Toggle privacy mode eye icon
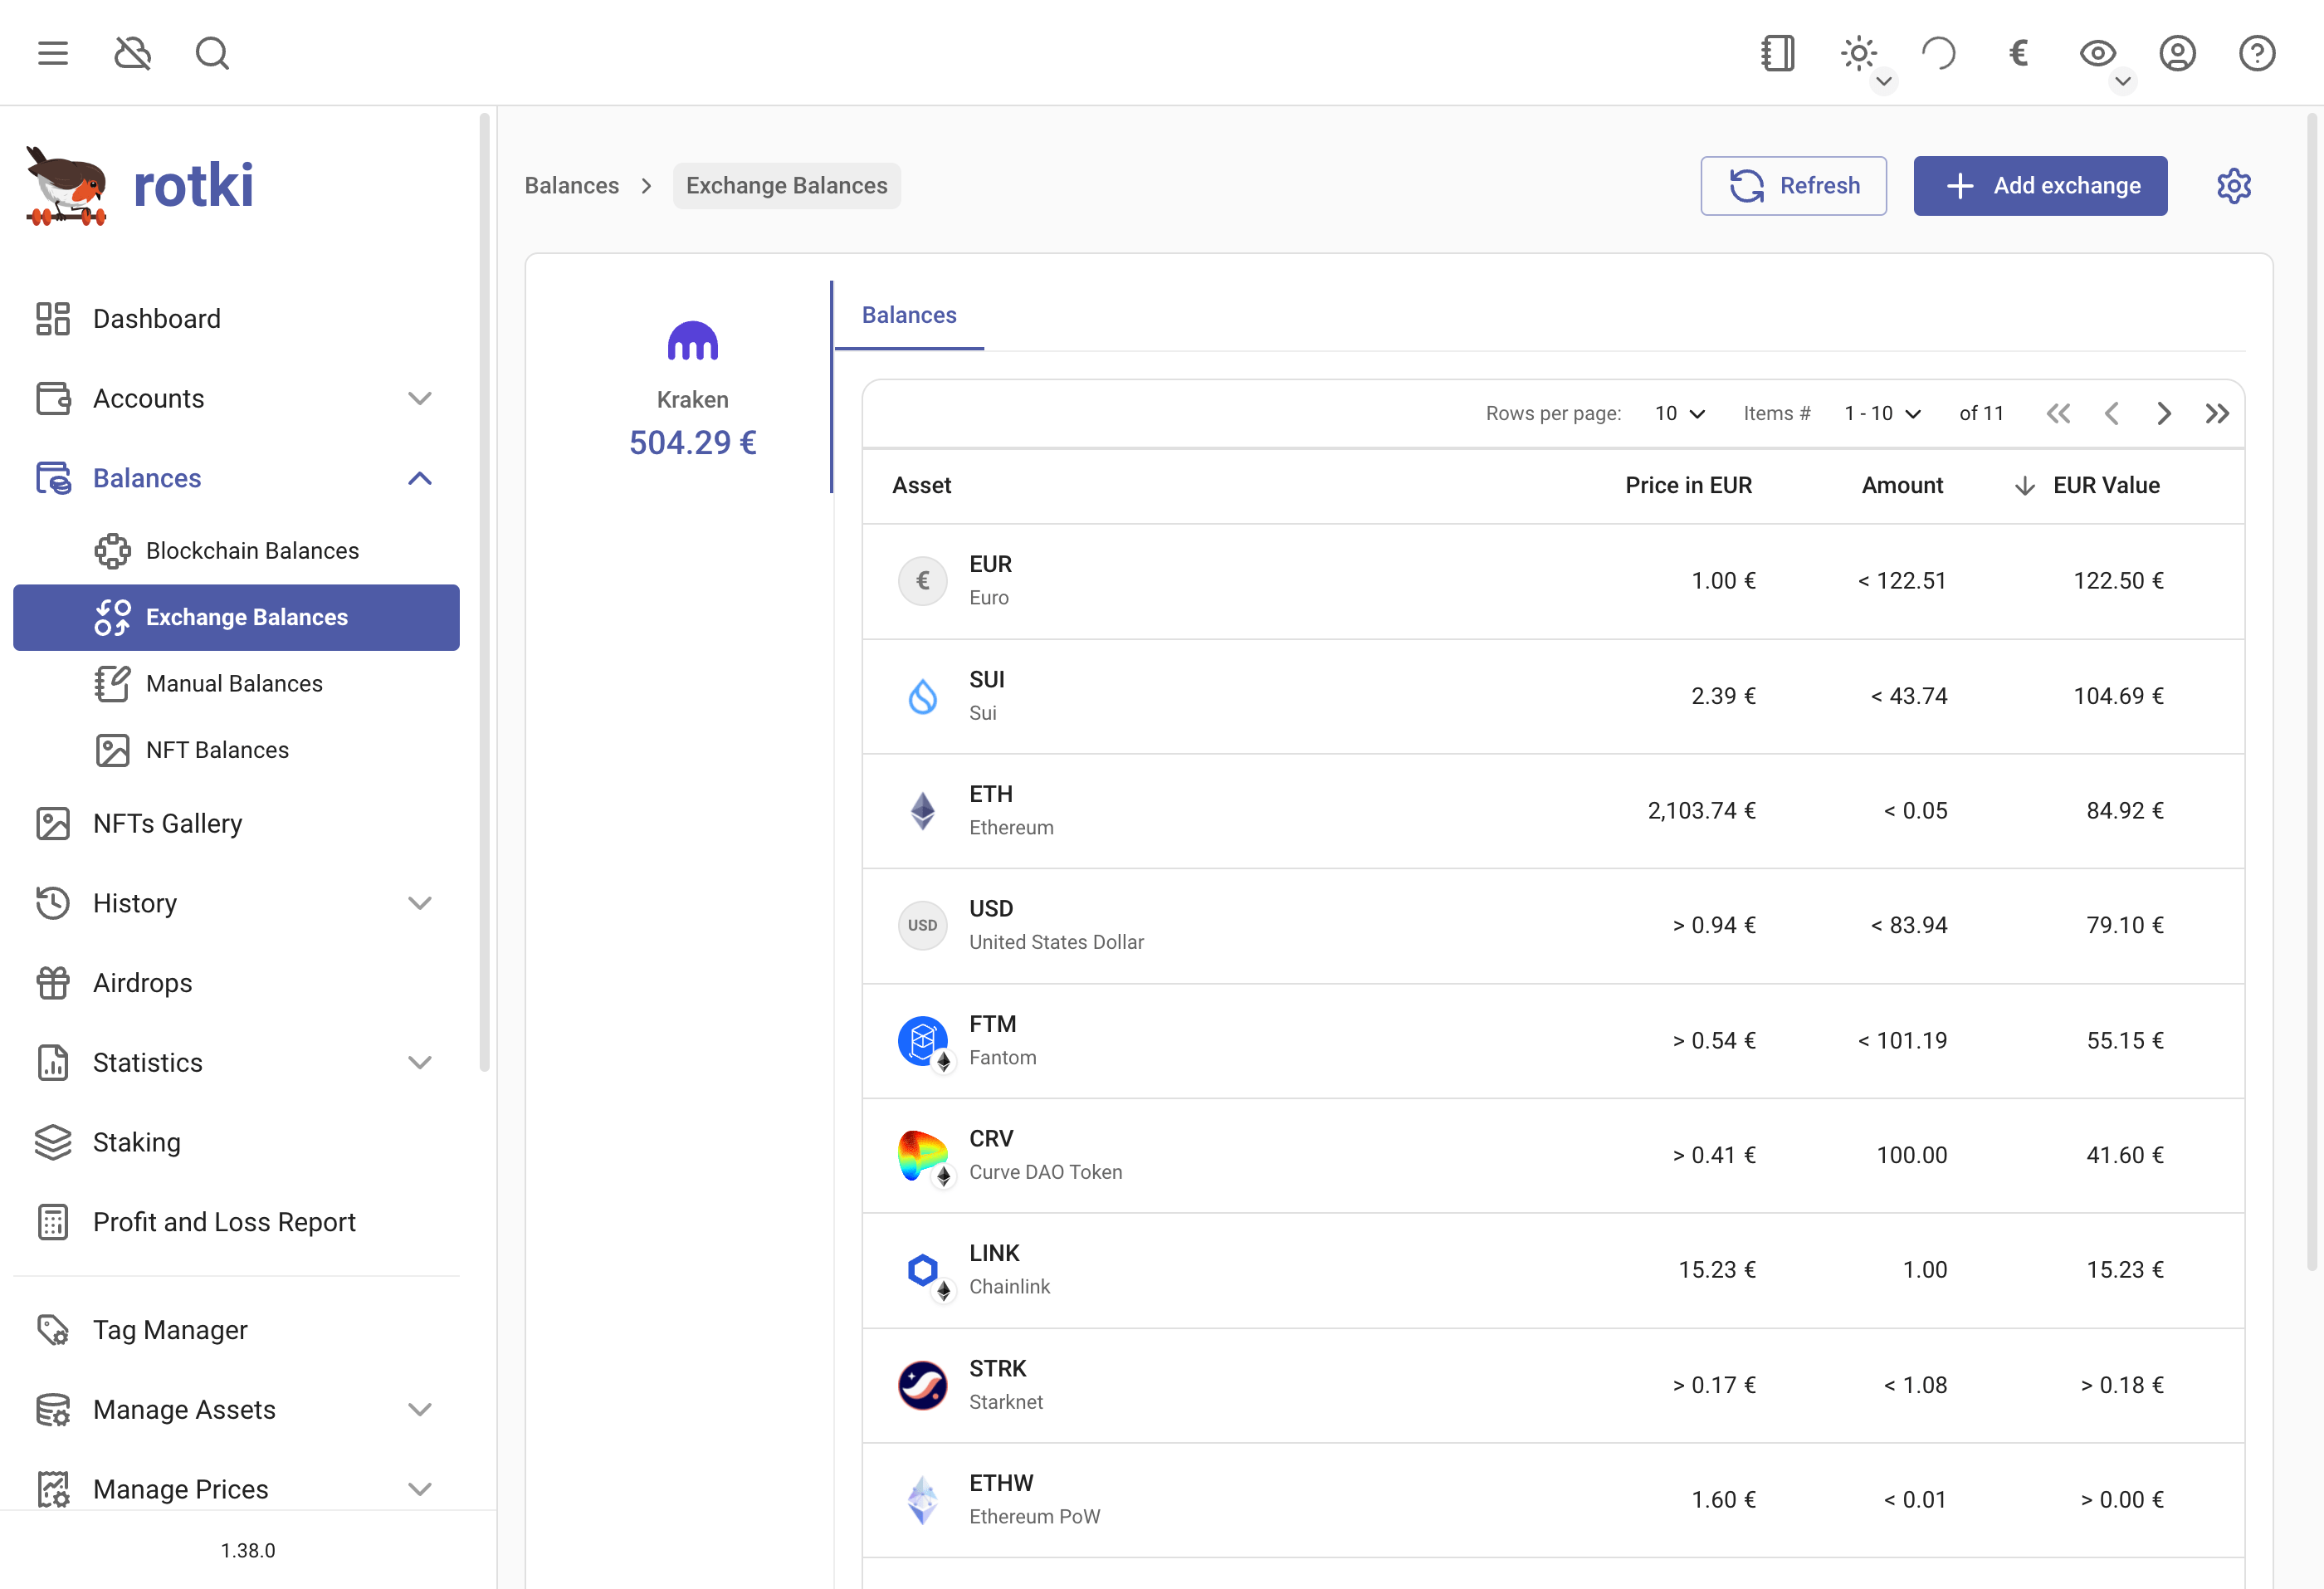The height and width of the screenshot is (1589, 2324). [2097, 53]
